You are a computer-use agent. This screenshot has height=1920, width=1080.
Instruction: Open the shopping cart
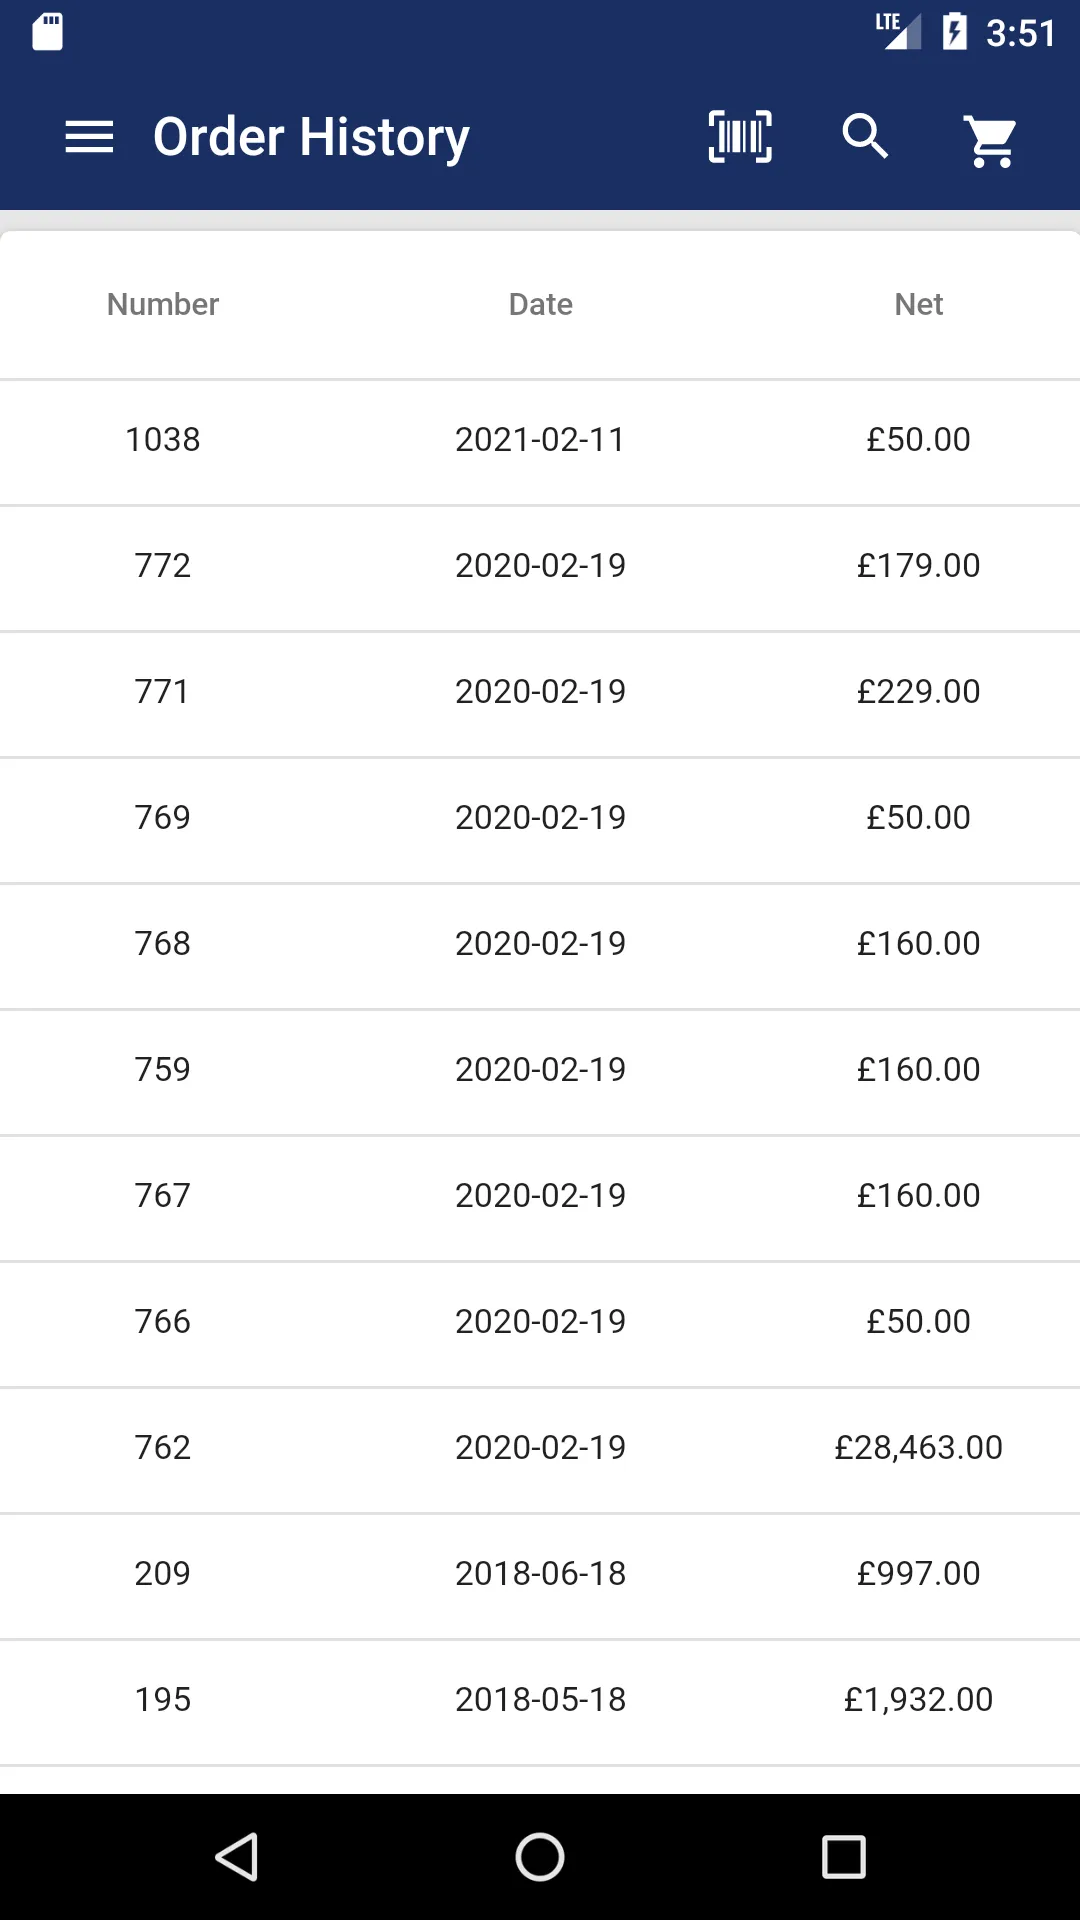click(991, 140)
